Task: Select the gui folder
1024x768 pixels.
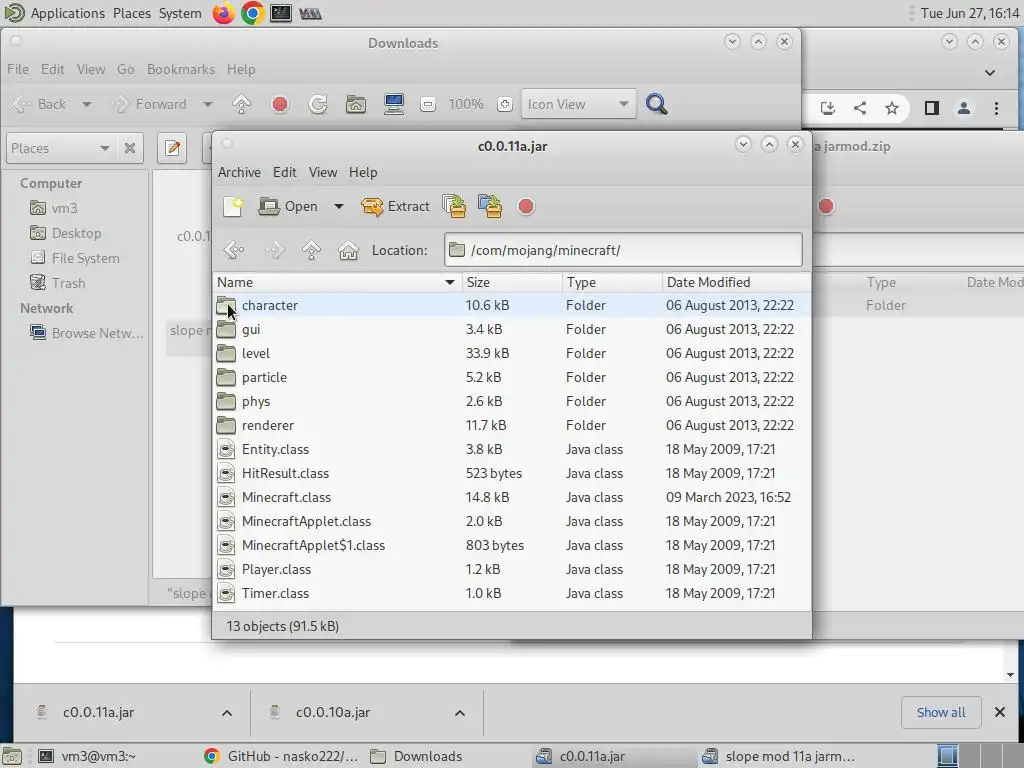Action: (x=512, y=329)
